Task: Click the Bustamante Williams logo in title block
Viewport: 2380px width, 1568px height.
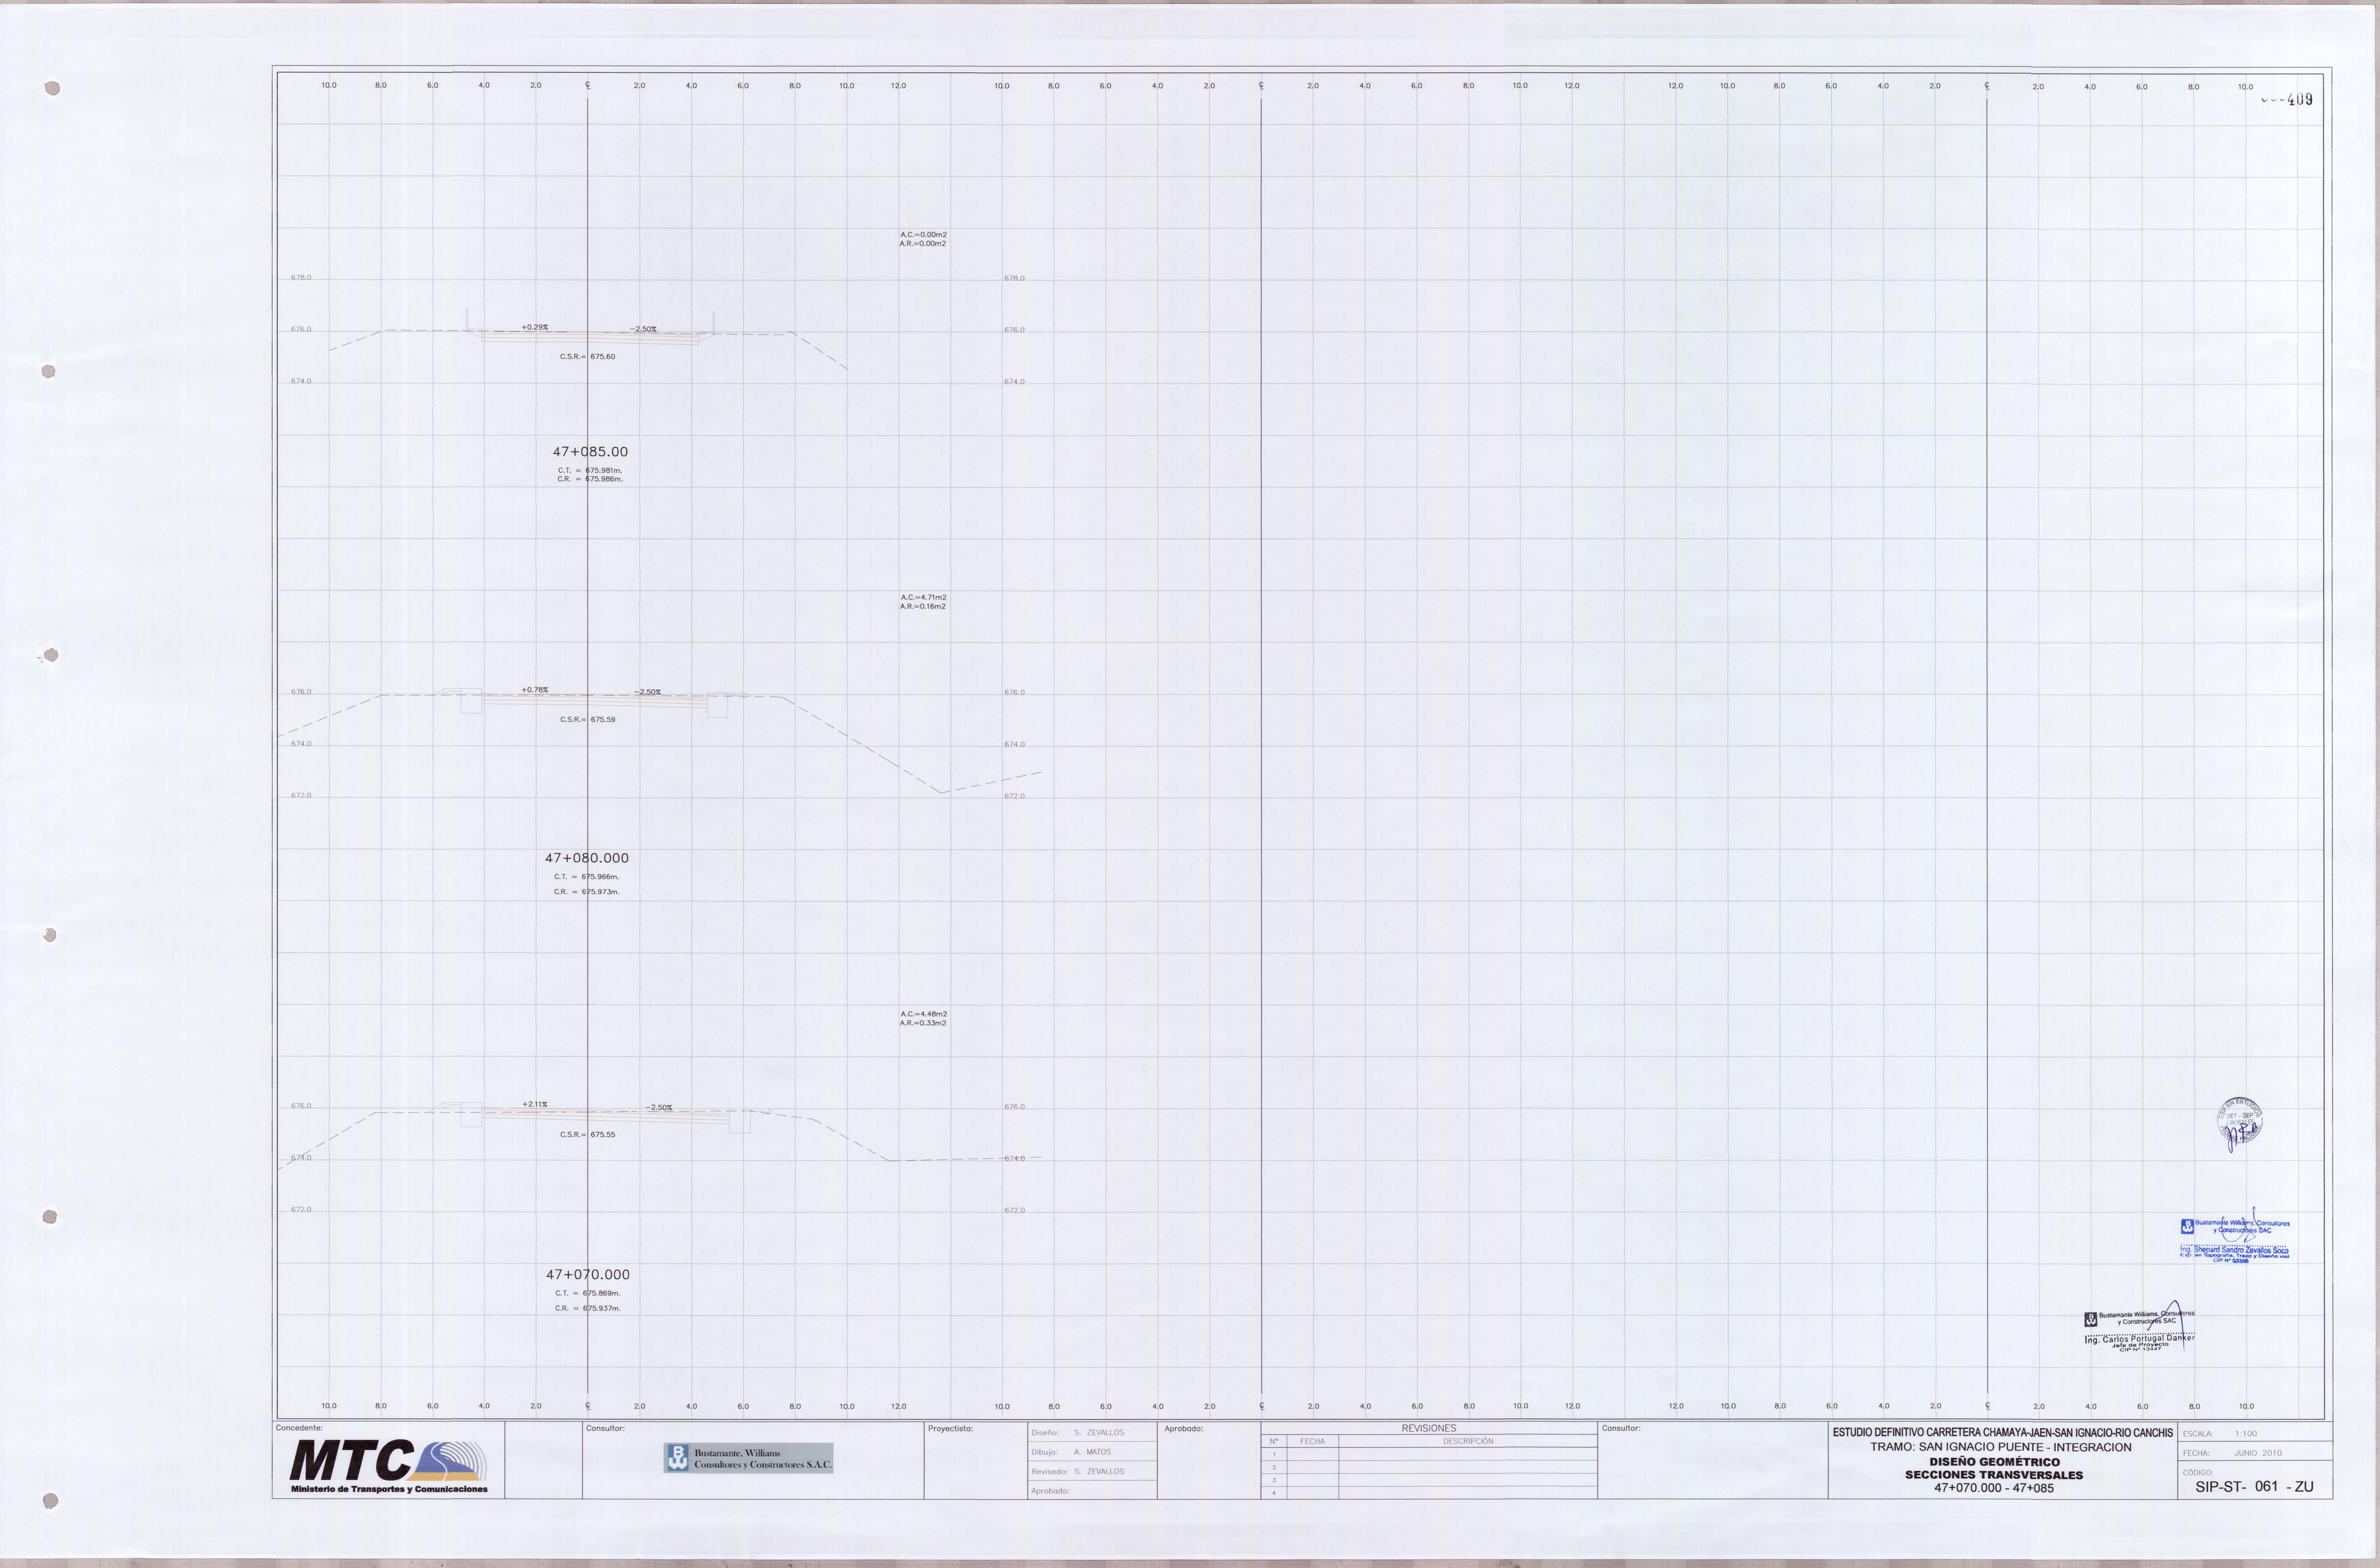Action: click(x=748, y=1458)
